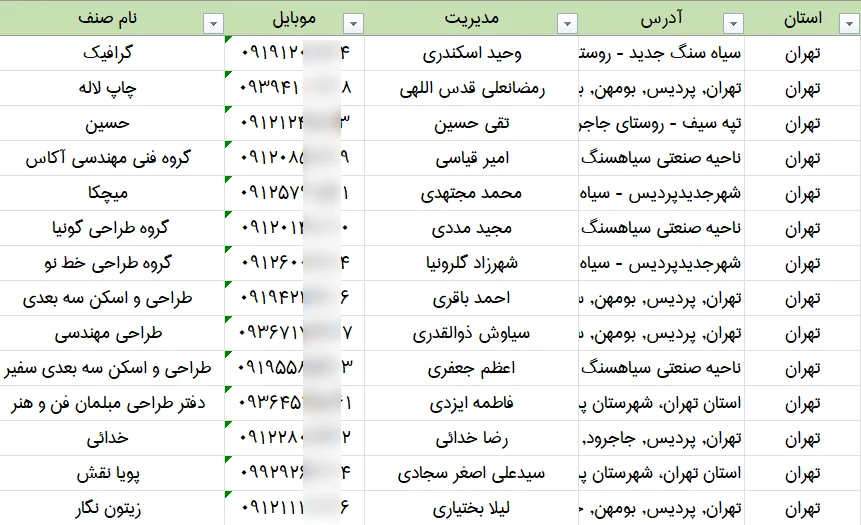Select the cell طراحی و اسکن سه بعدی سفیر
Image resolution: width=861 pixels, height=525 pixels.
[x=112, y=368]
